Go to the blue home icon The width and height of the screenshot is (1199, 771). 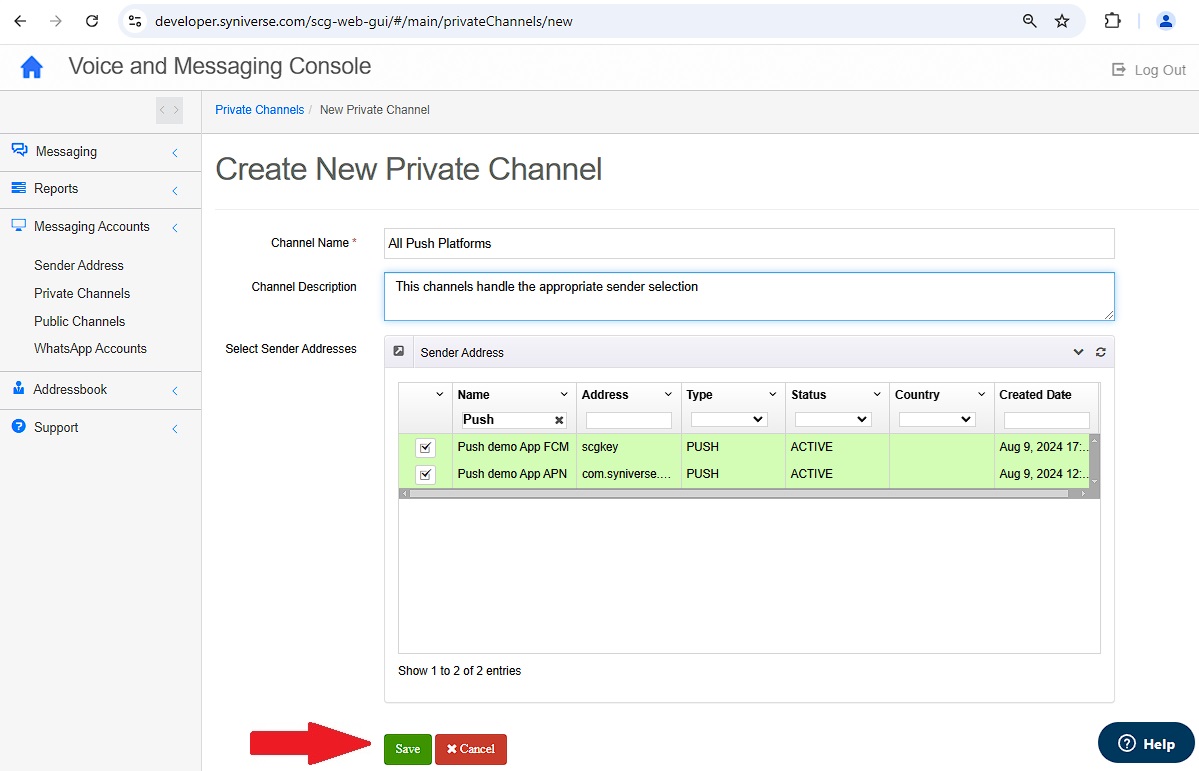pos(31,67)
